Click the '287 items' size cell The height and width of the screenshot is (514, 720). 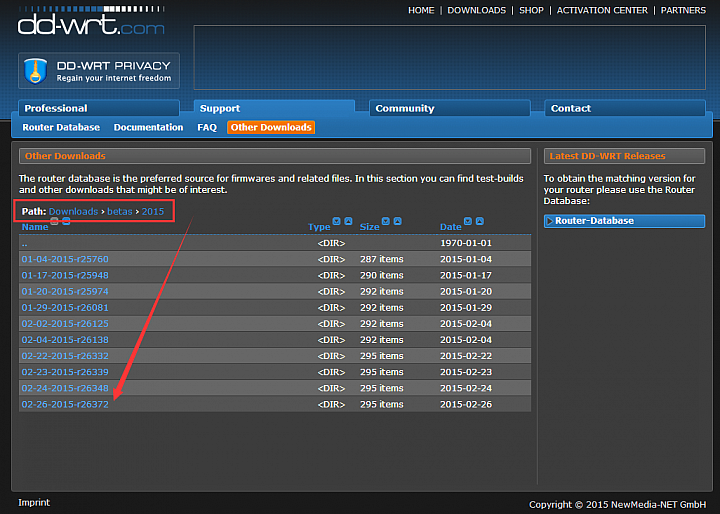382,259
